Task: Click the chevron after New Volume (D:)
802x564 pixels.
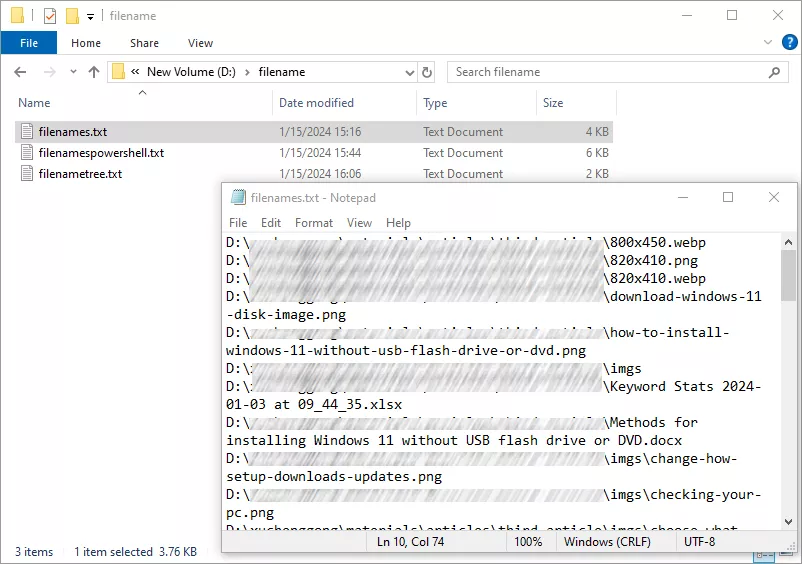Action: pos(247,73)
